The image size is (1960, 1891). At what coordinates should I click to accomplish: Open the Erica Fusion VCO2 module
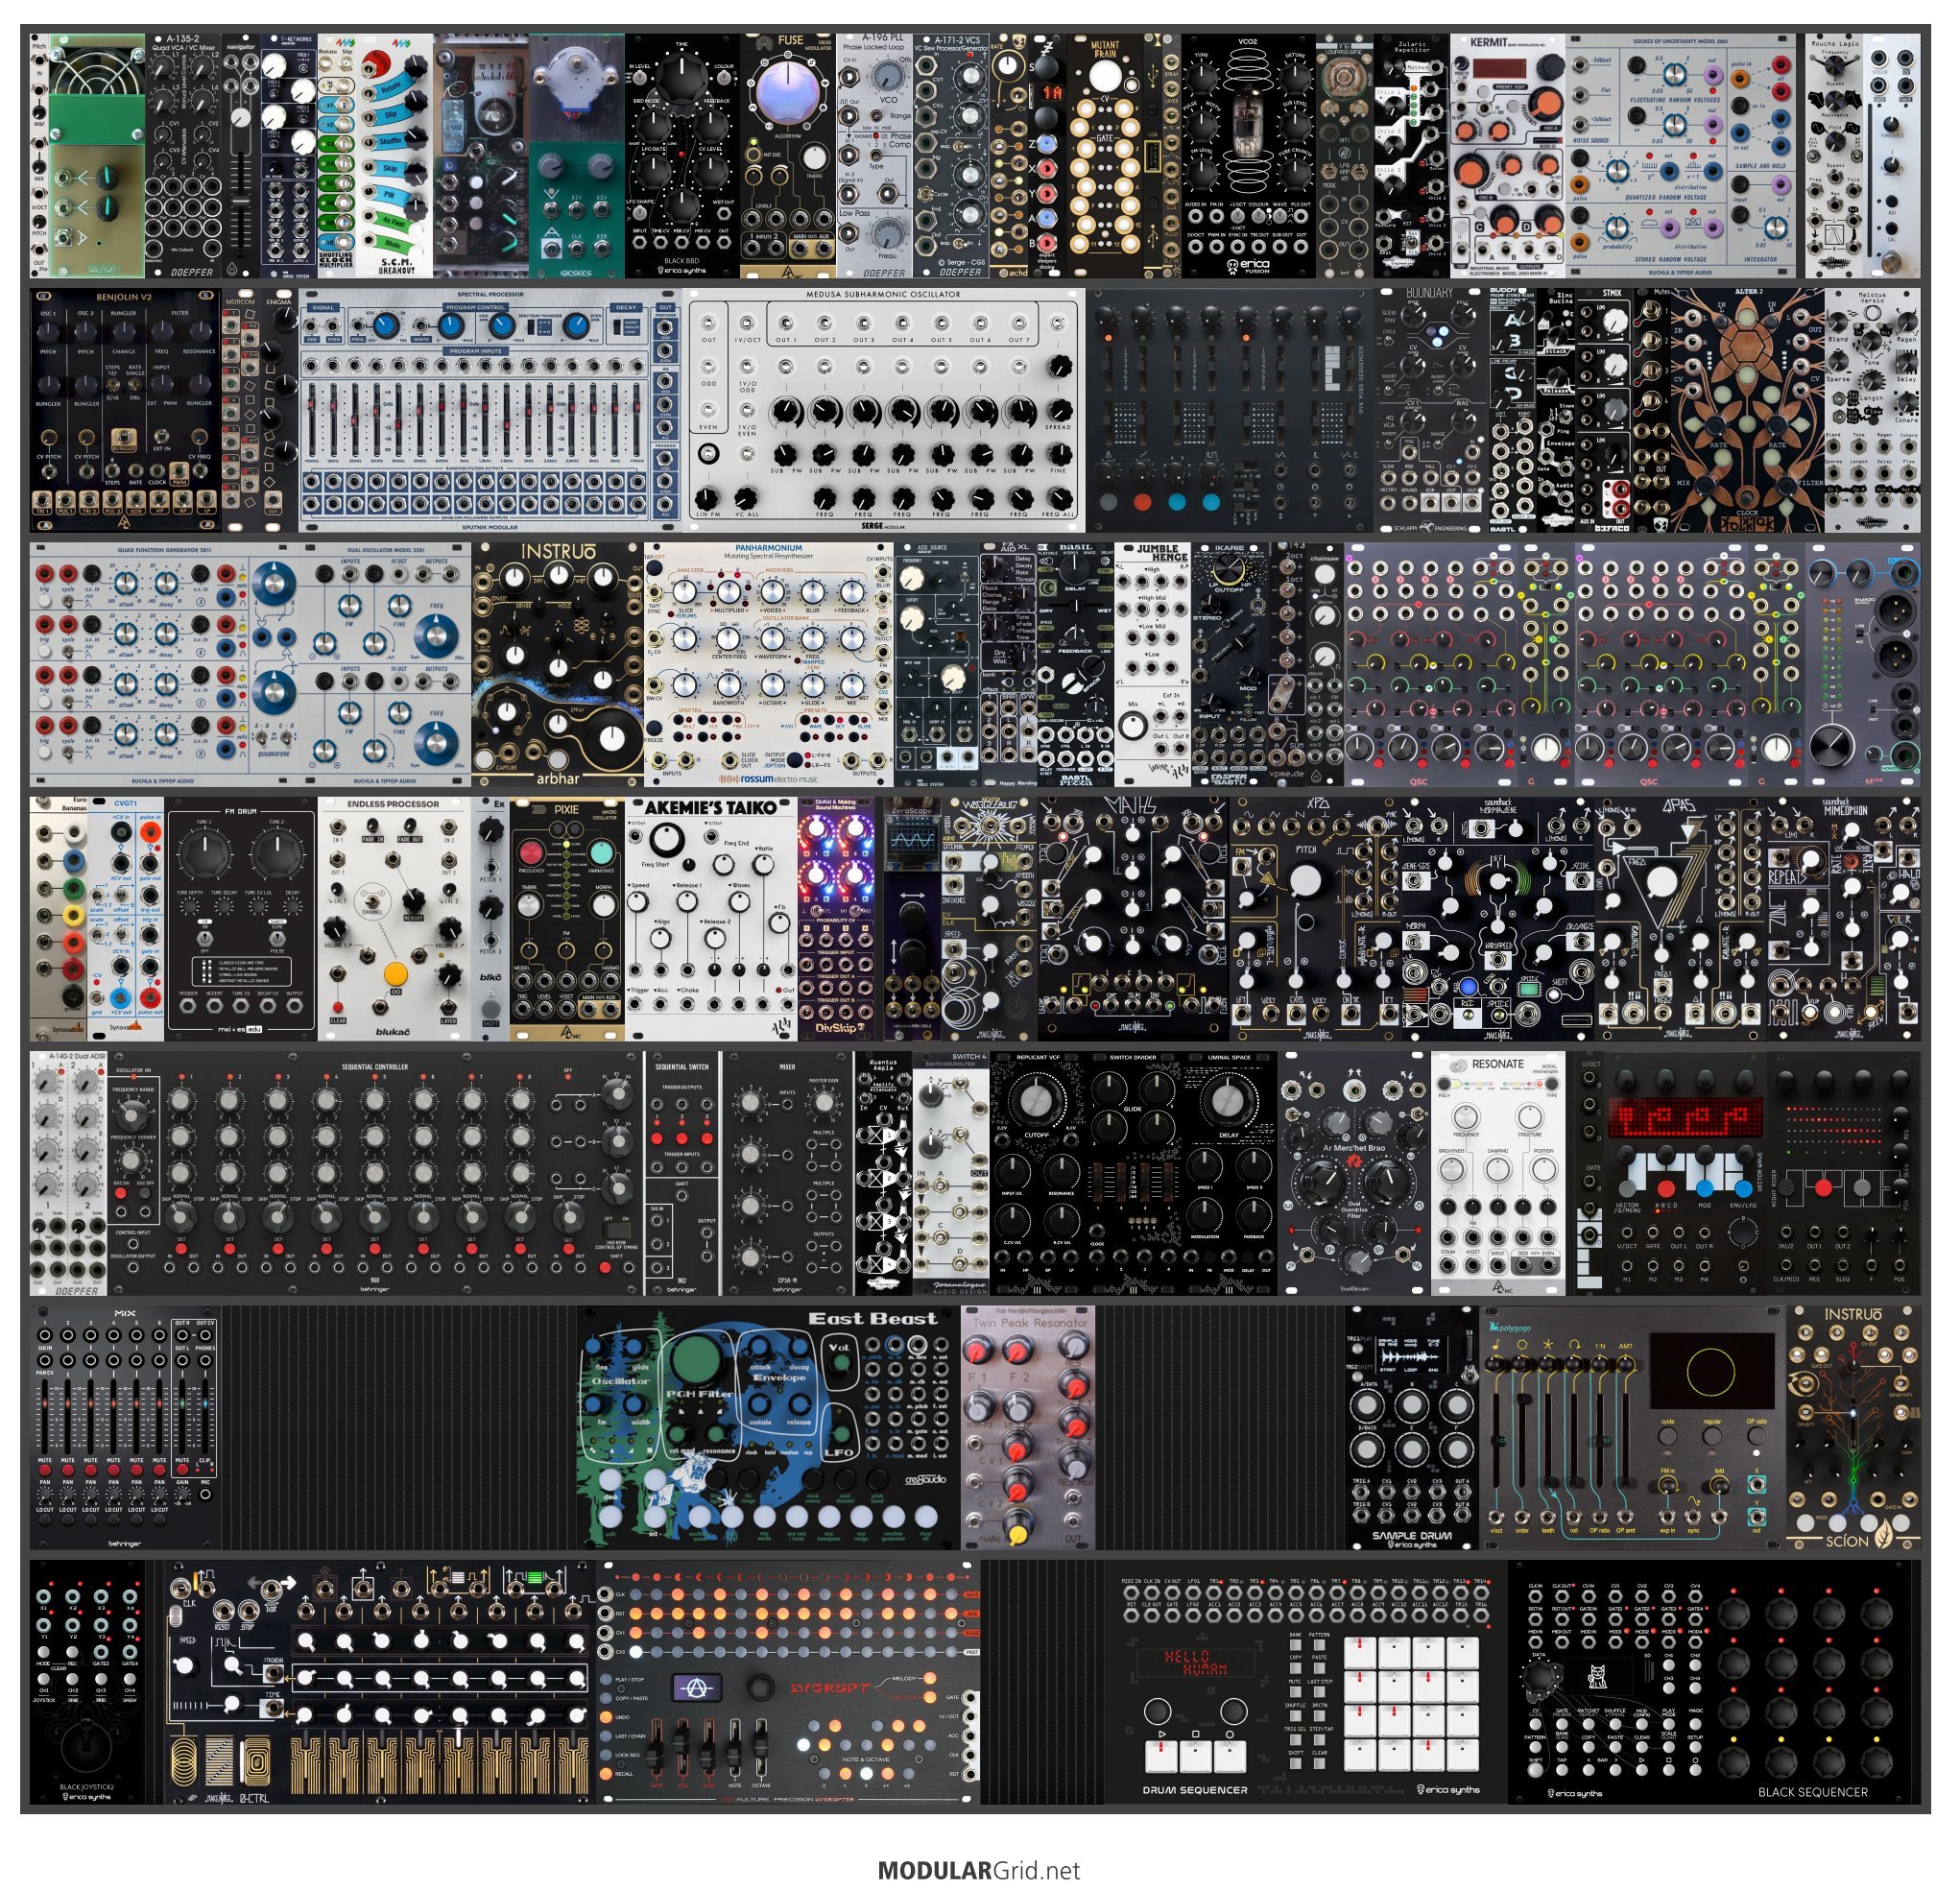(x=1248, y=156)
